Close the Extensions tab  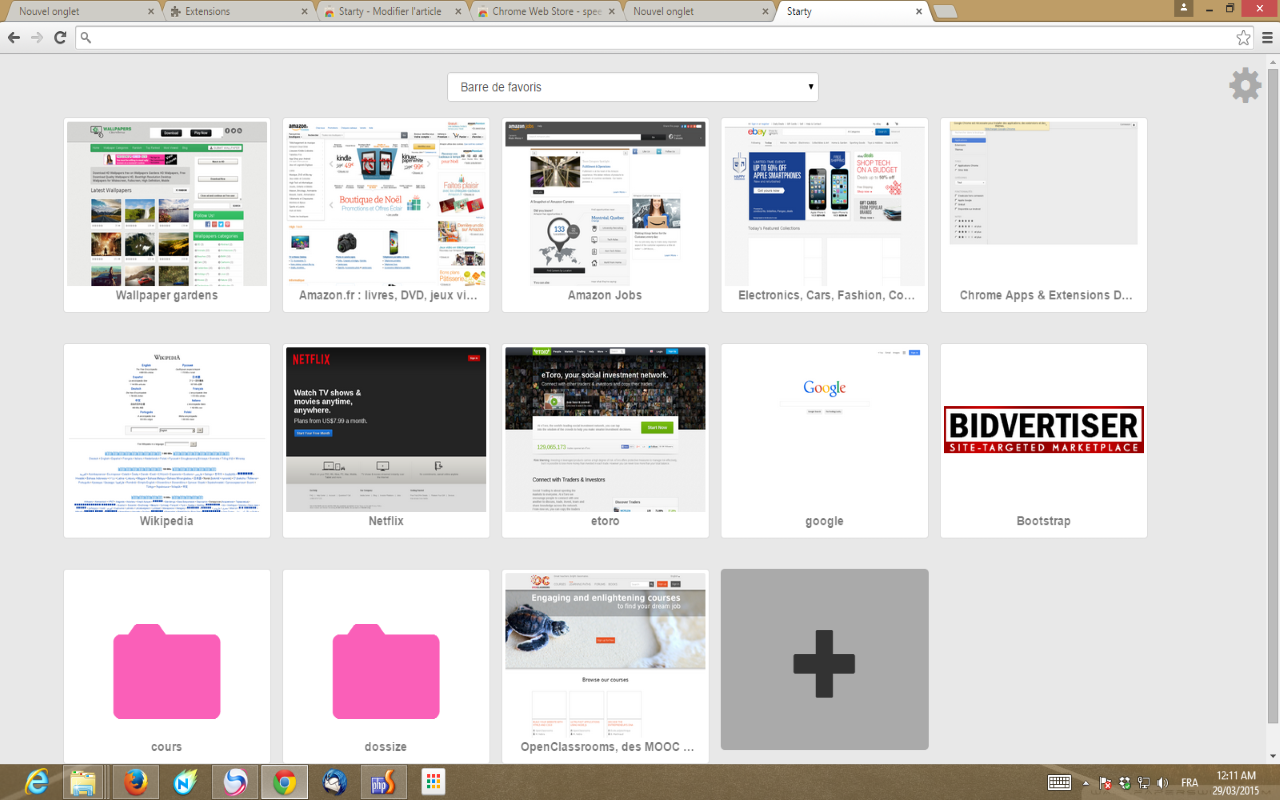(x=305, y=12)
